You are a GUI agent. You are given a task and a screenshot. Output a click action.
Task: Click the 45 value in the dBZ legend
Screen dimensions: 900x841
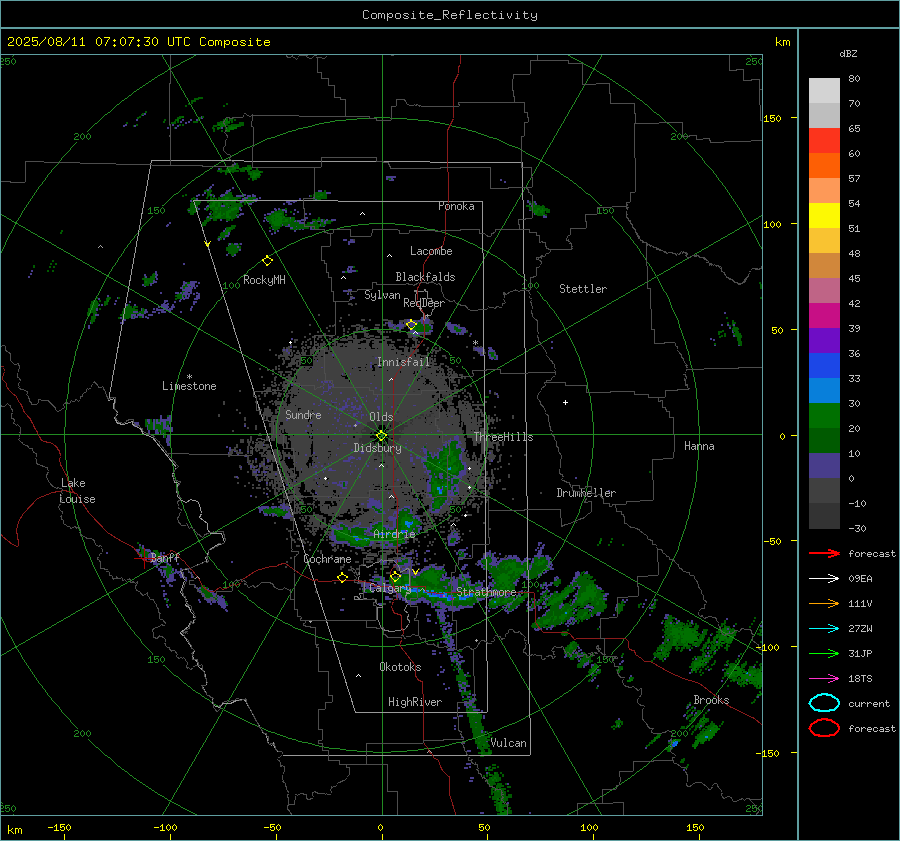pyautogui.click(x=854, y=278)
